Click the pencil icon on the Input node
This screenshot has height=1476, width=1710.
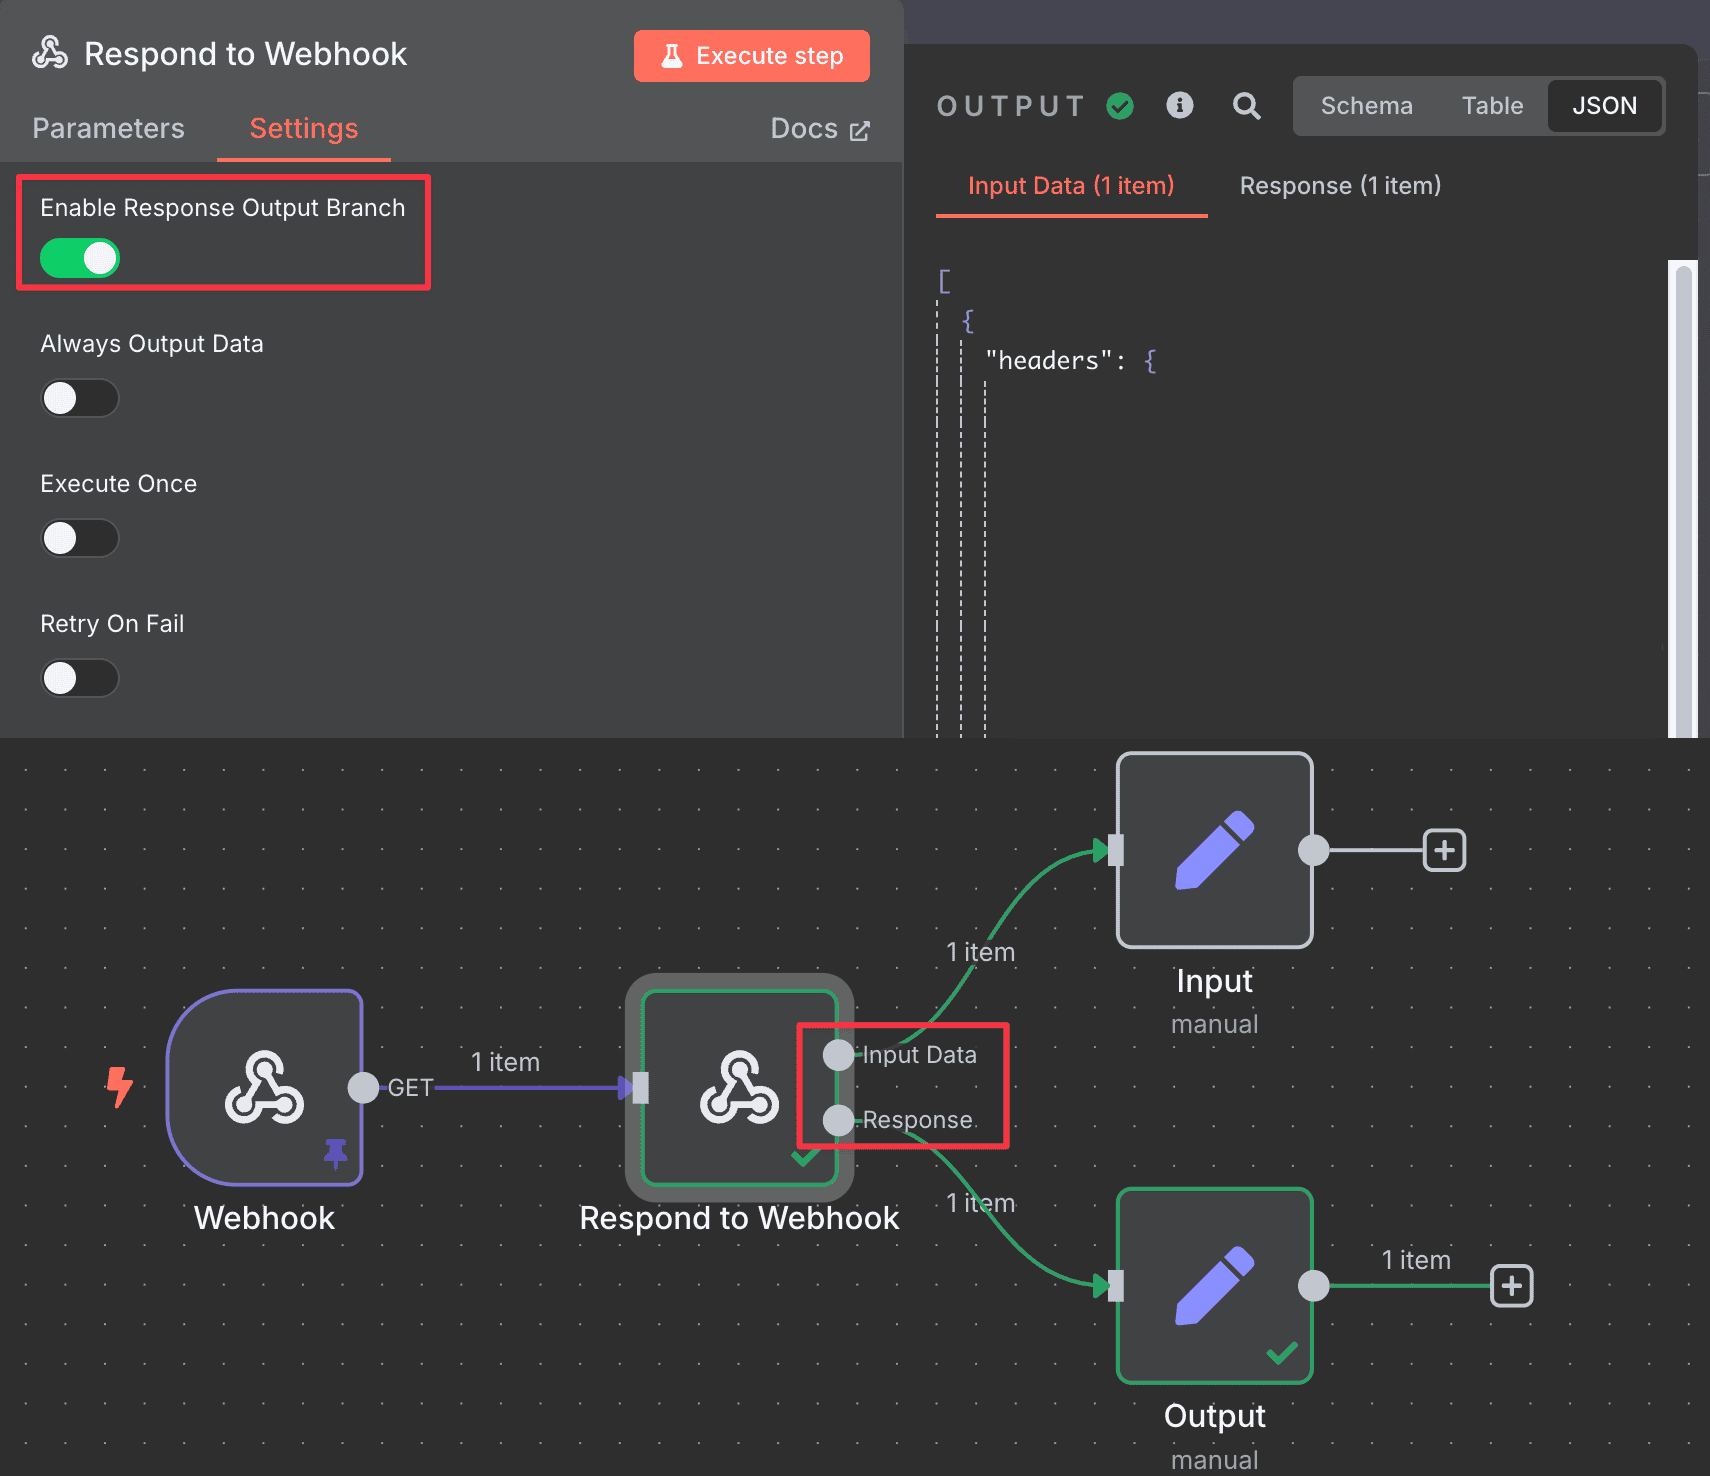point(1214,851)
